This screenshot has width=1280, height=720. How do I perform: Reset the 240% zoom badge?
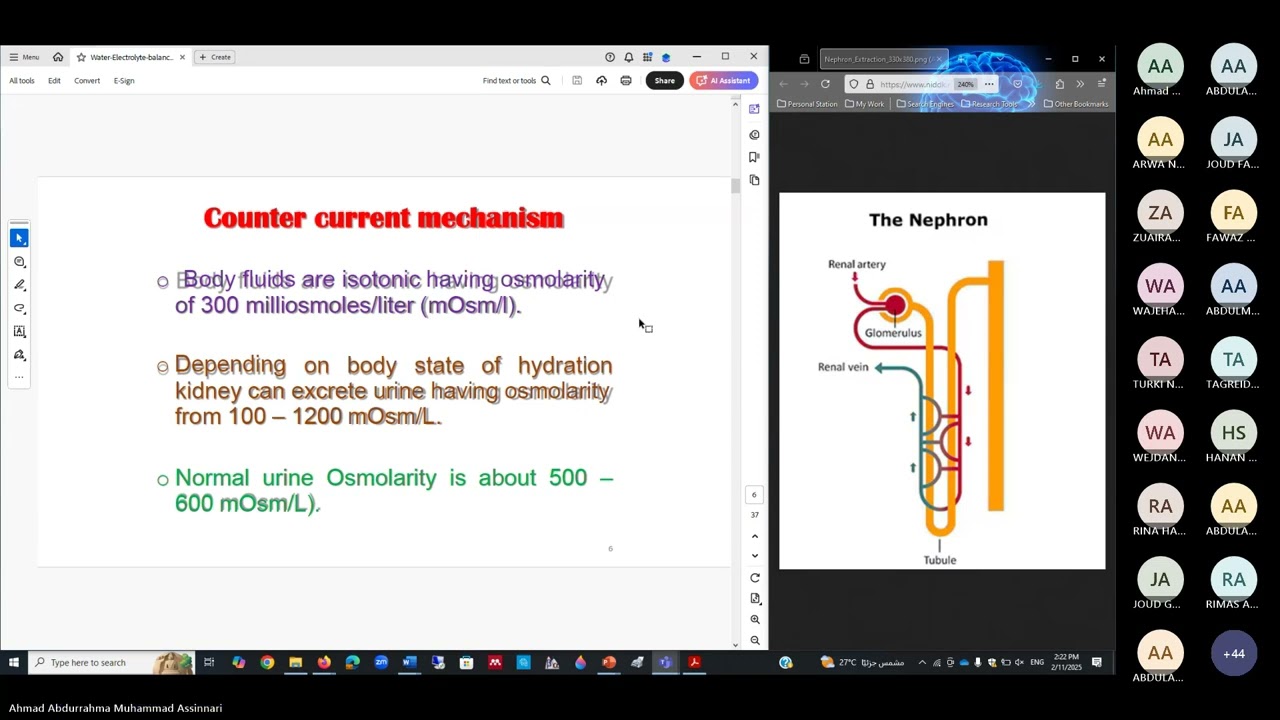click(965, 84)
